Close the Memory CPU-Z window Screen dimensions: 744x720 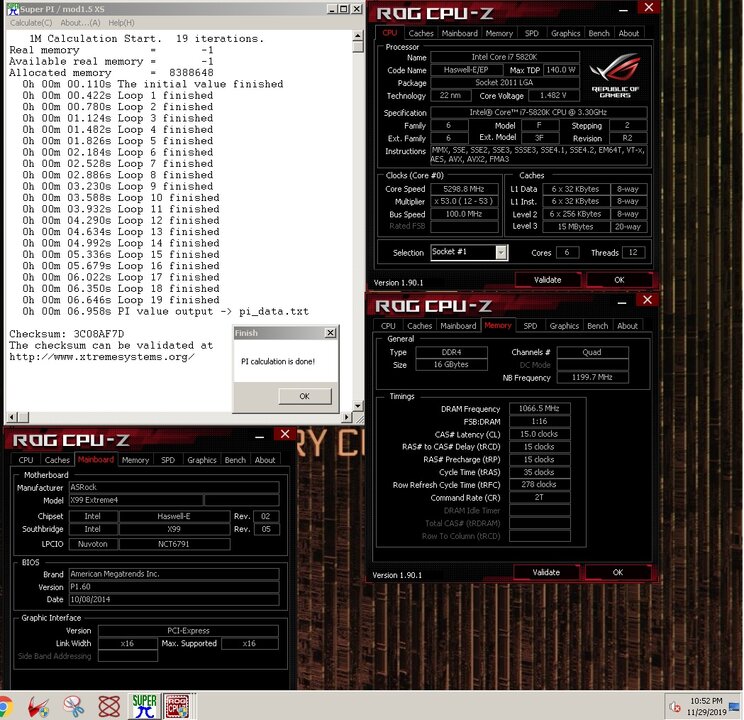647,300
